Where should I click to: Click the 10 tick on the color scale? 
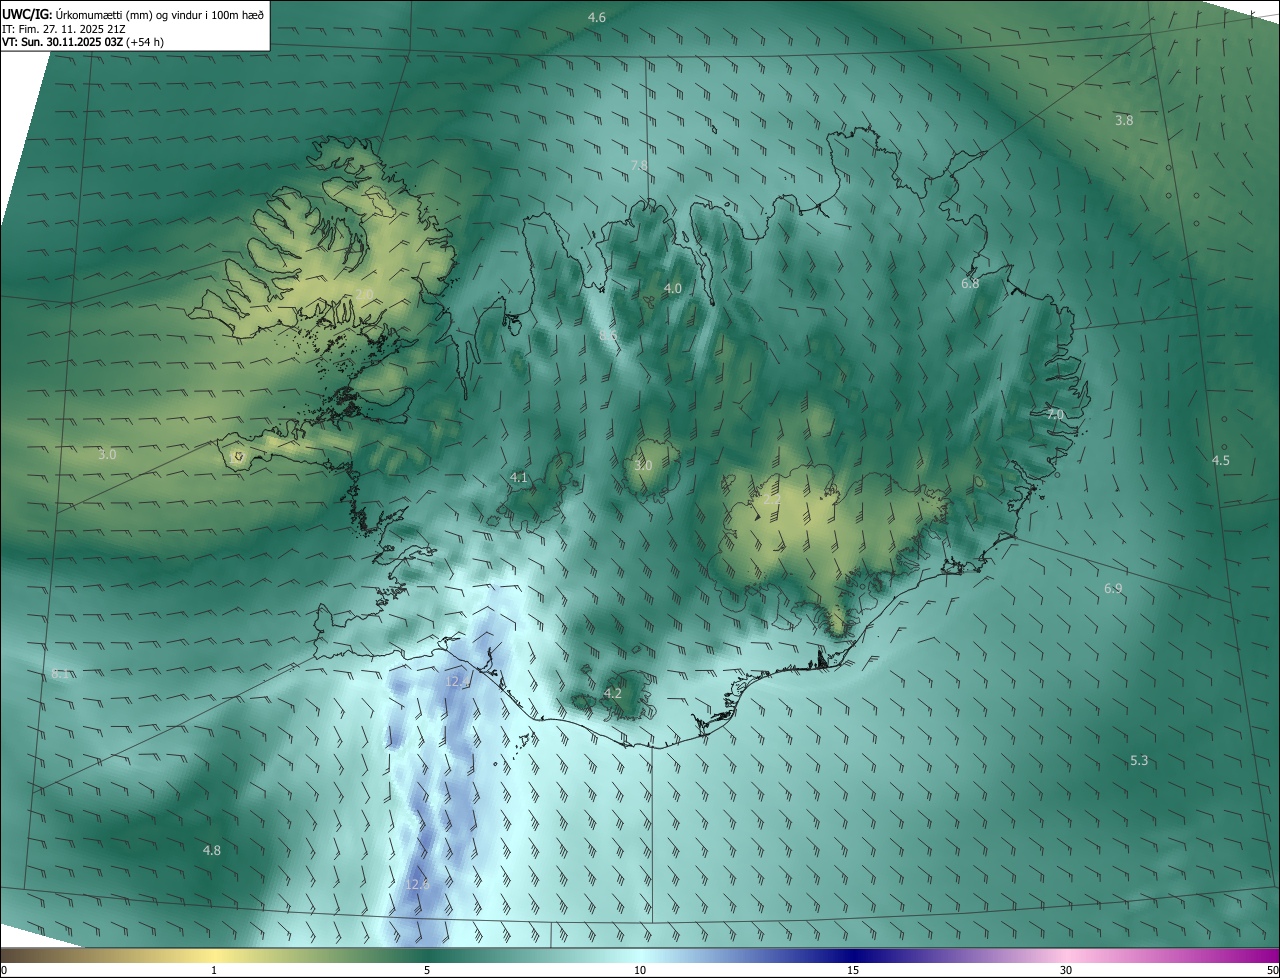(640, 971)
